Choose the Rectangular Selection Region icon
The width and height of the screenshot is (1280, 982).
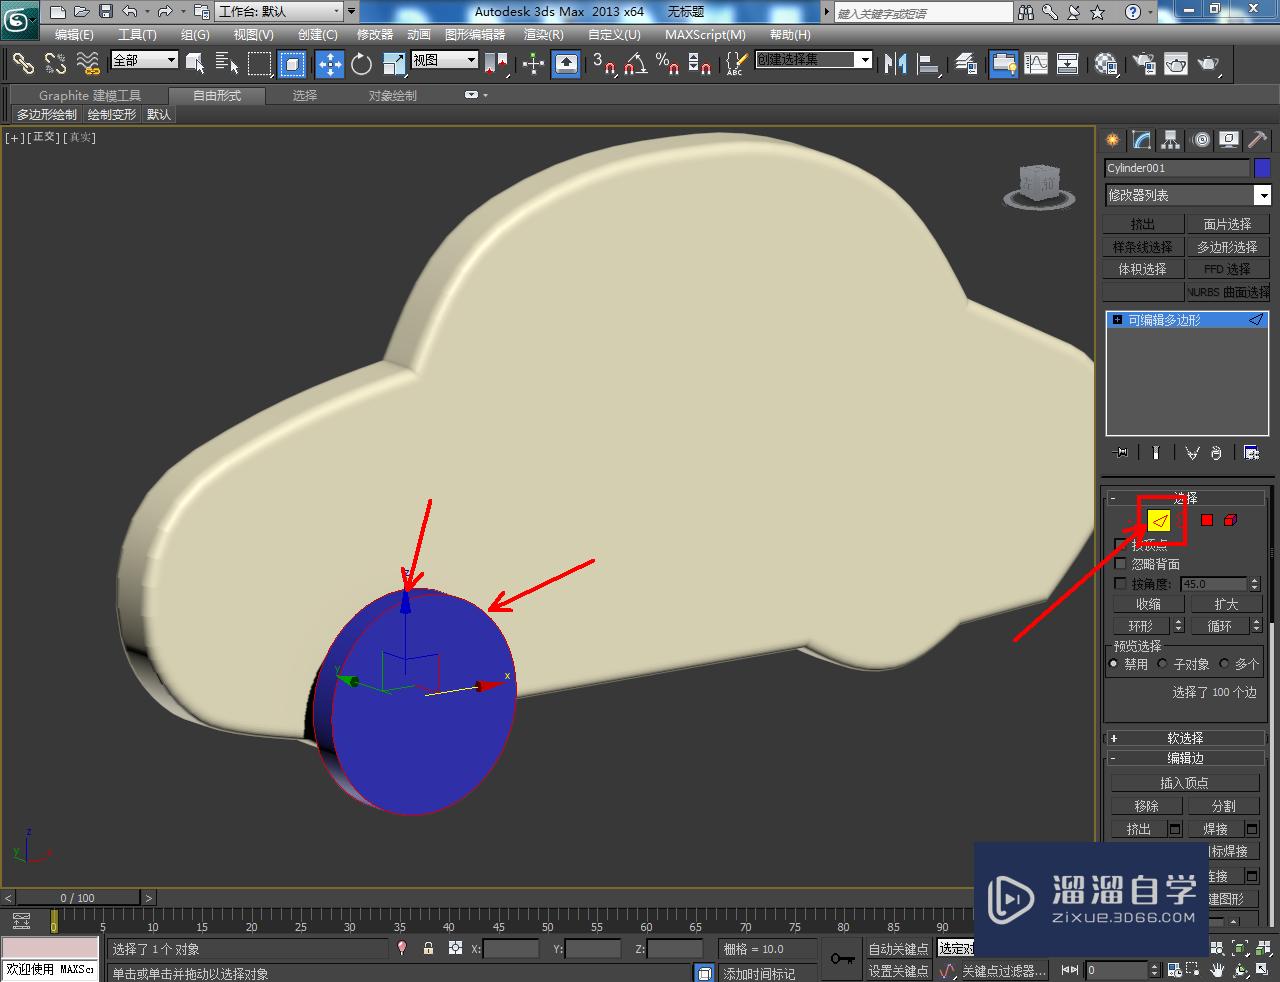coord(259,64)
